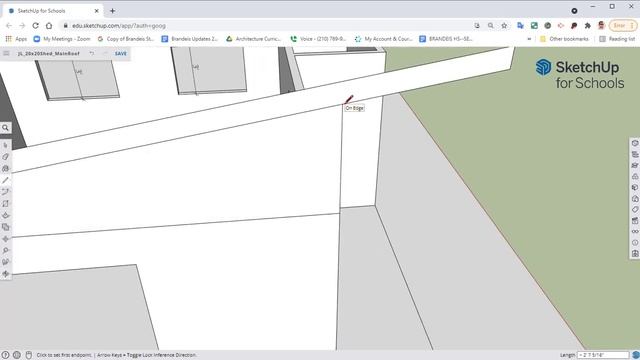Open the Brandeis Updates bookmark
The image size is (640, 360).
point(190,39)
